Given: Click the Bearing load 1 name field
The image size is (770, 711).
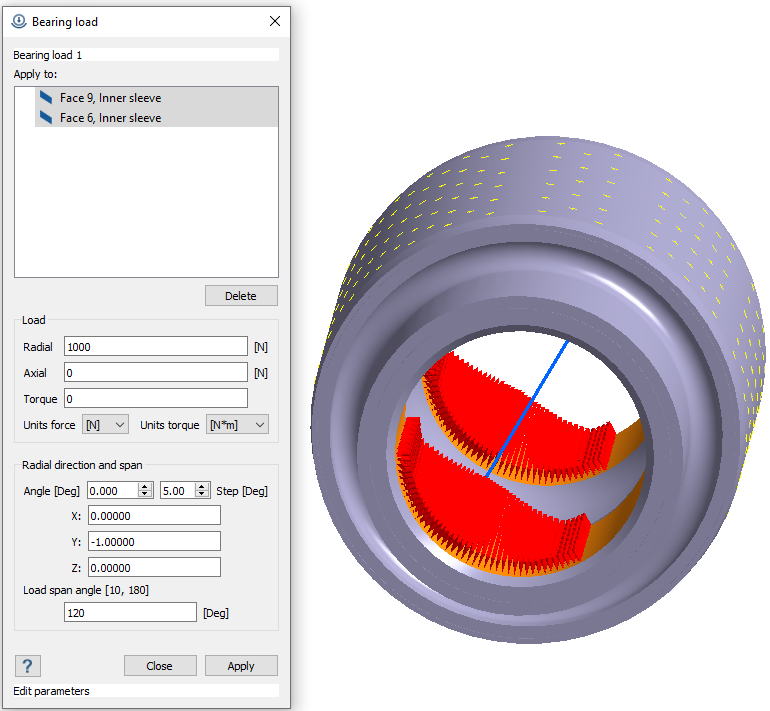Looking at the screenshot, I should coord(146,55).
